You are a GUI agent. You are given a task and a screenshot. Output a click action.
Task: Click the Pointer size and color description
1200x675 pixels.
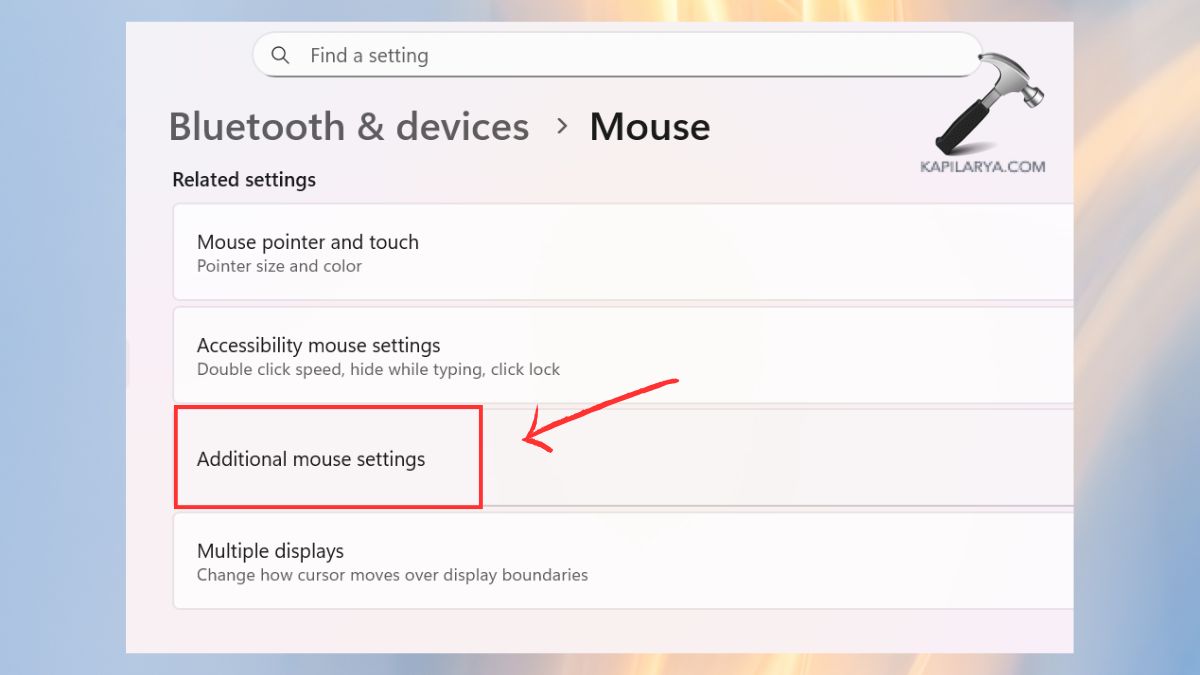click(278, 266)
